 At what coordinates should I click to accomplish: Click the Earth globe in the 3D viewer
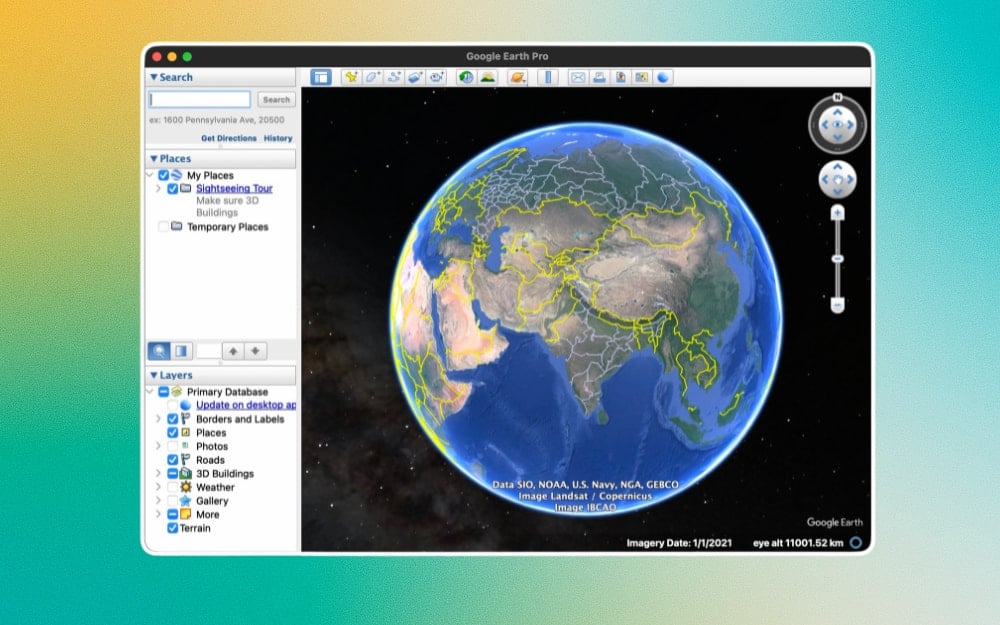tap(586, 319)
